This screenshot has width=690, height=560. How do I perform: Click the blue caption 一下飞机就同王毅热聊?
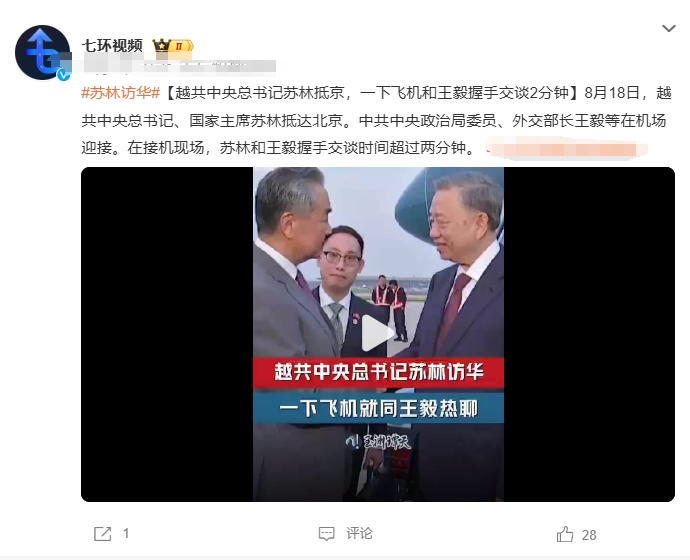(378, 408)
